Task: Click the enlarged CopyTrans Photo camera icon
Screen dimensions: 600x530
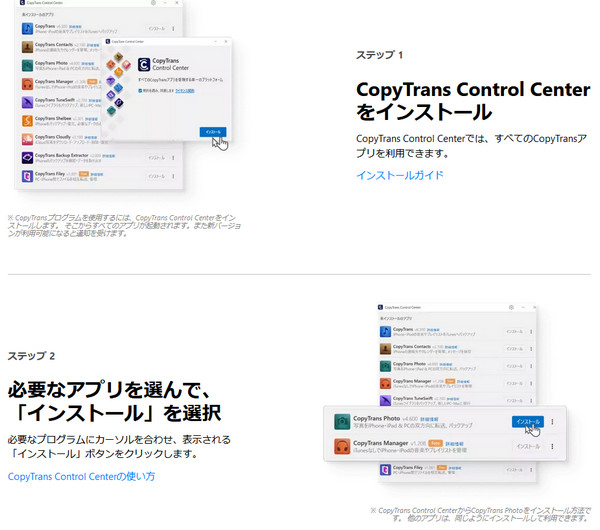Action: click(x=342, y=422)
